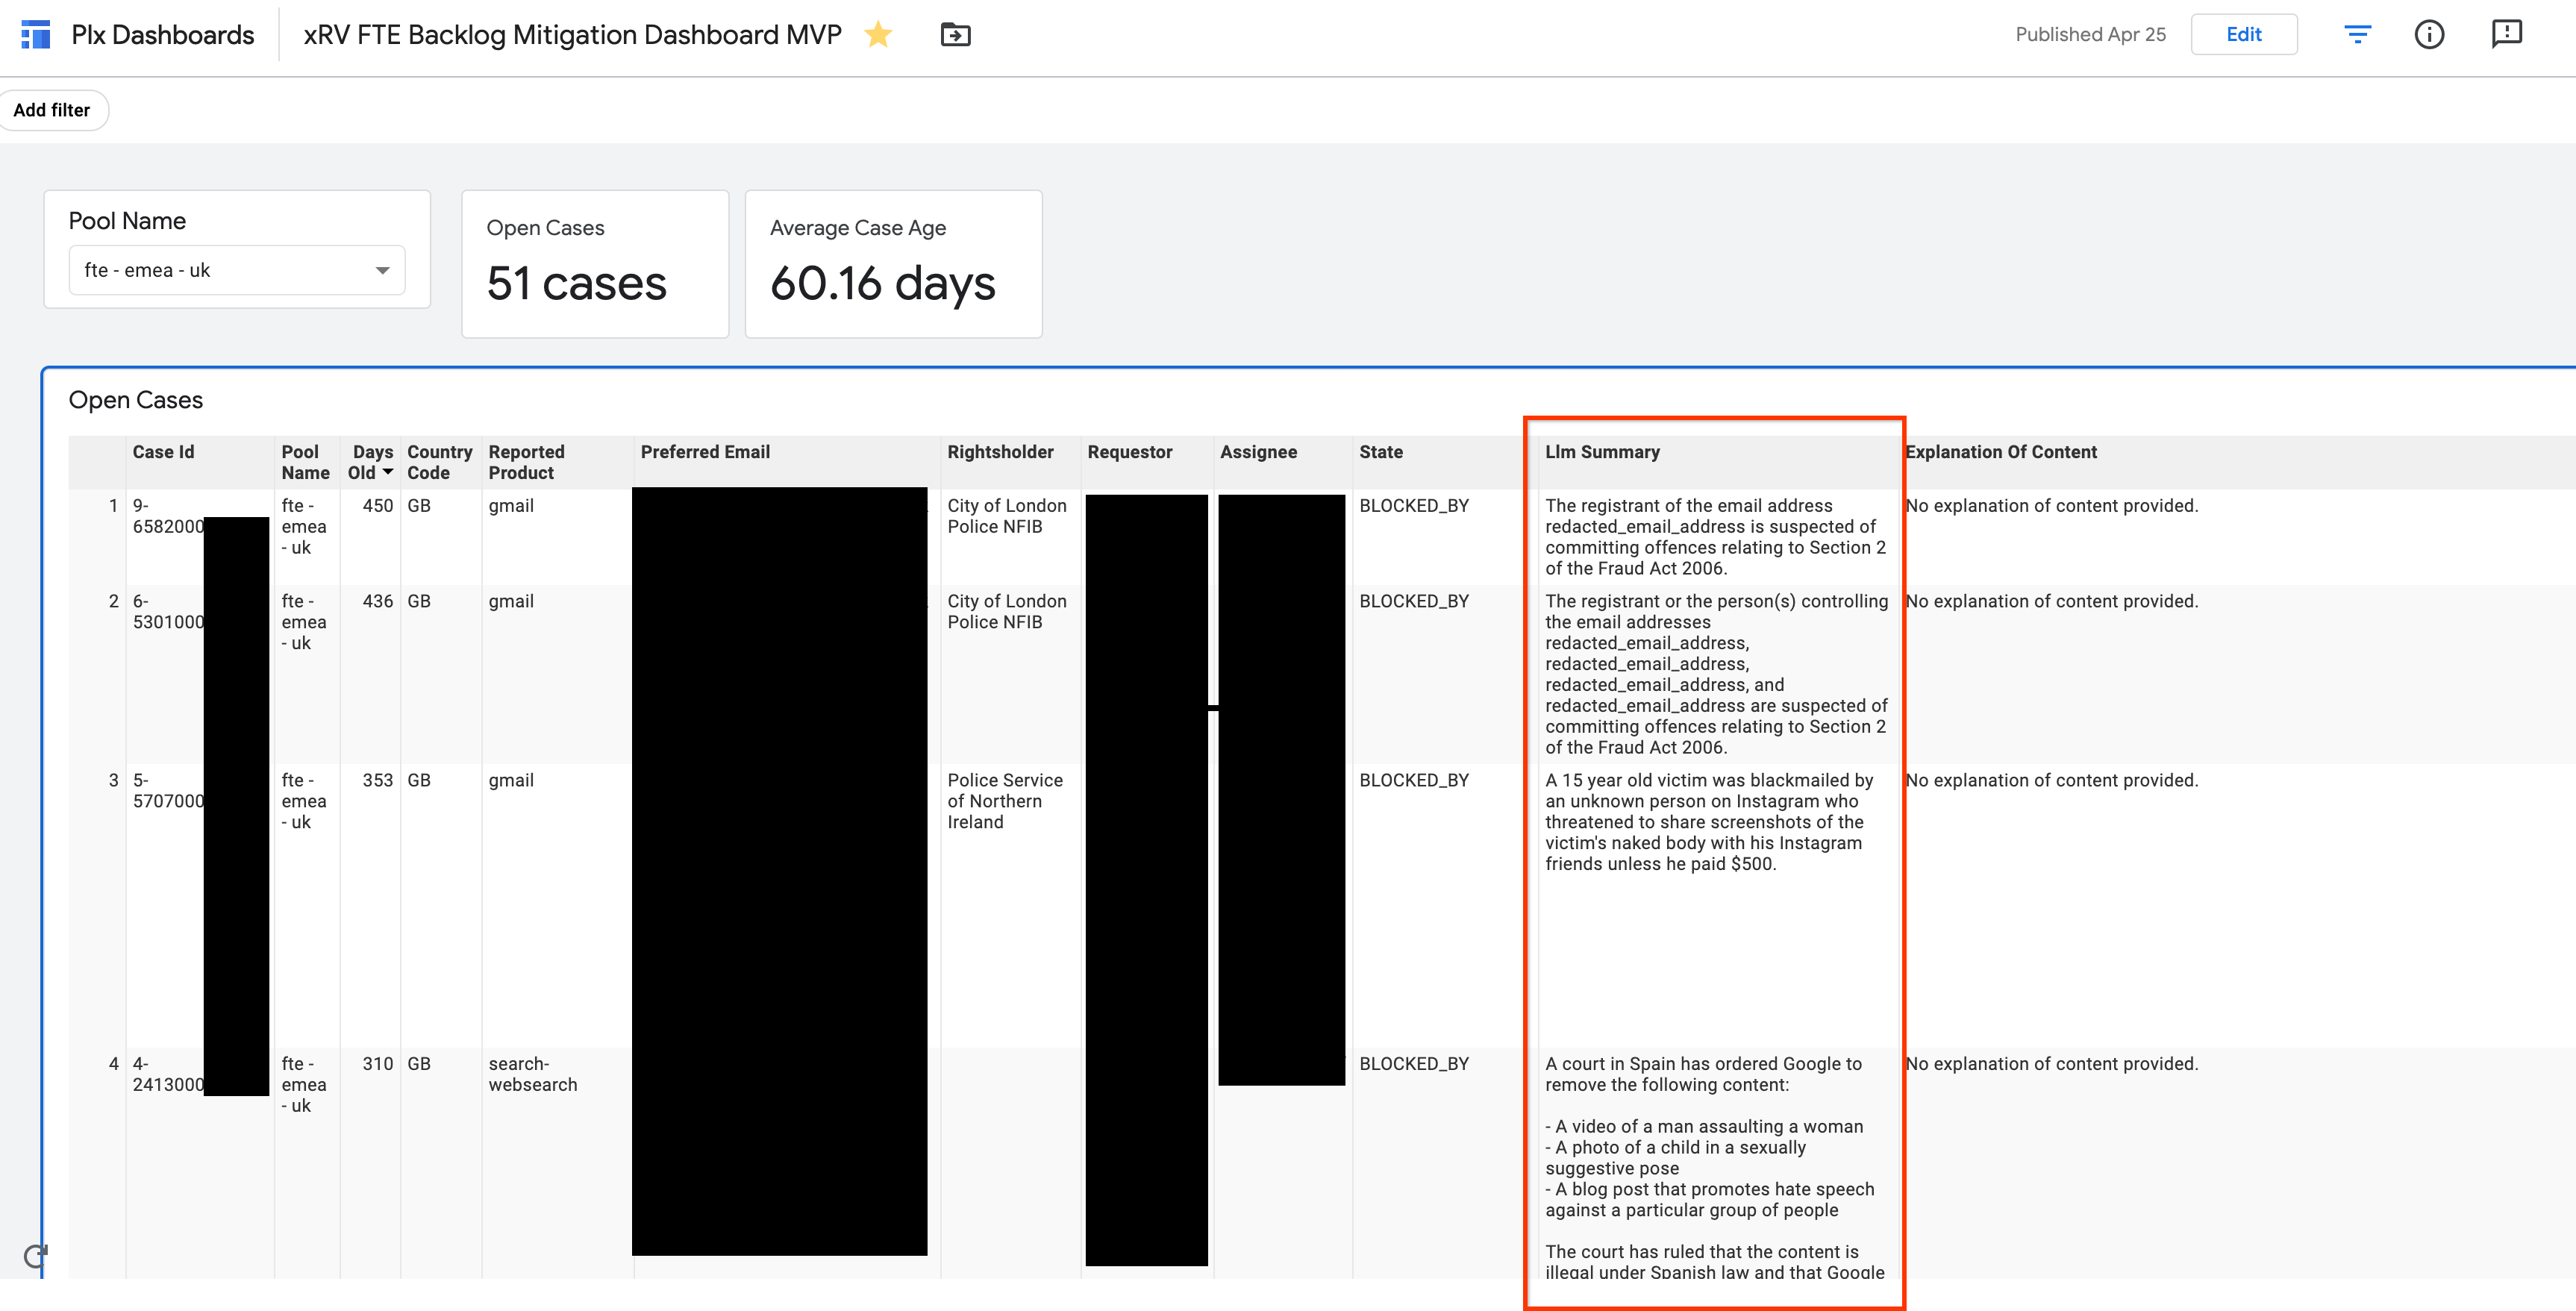2576x1311 pixels.
Task: Click the 60.16 days scorecard value
Action: pyautogui.click(x=882, y=283)
